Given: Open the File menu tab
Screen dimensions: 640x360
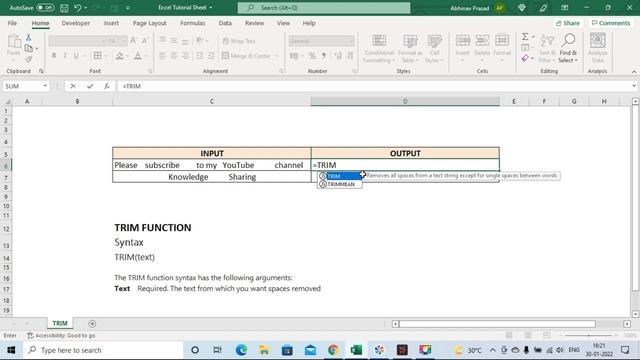Looking at the screenshot, I should [x=12, y=23].
